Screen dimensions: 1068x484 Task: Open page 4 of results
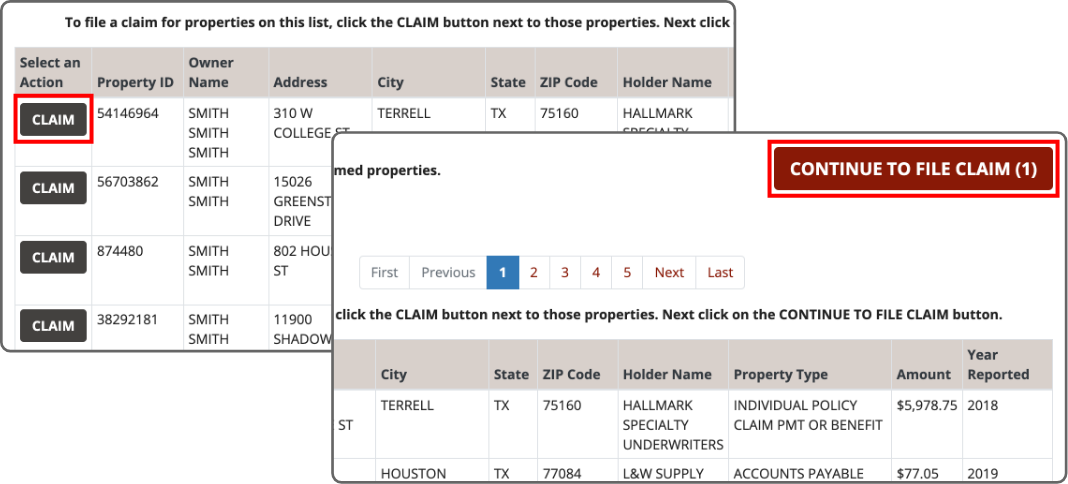click(x=596, y=272)
